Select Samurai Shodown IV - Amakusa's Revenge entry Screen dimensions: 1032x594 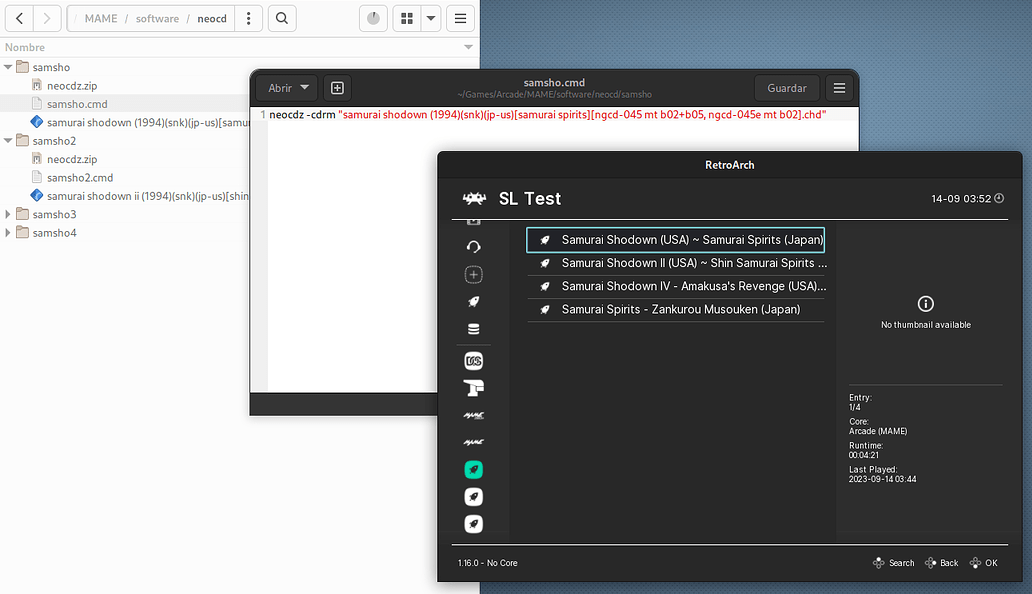pos(692,286)
